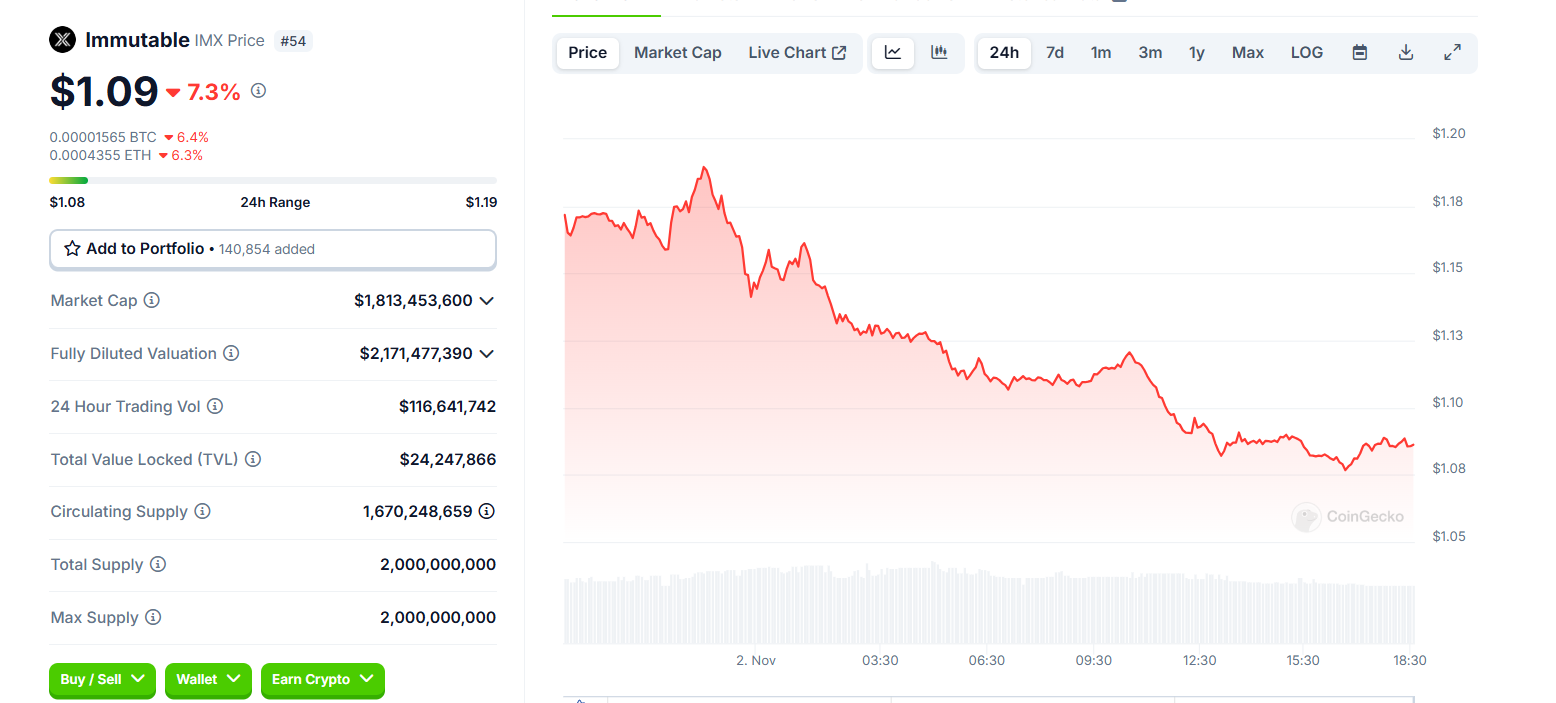This screenshot has width=1556, height=703.
Task: Open the calendar date range picker
Action: pos(1360,53)
